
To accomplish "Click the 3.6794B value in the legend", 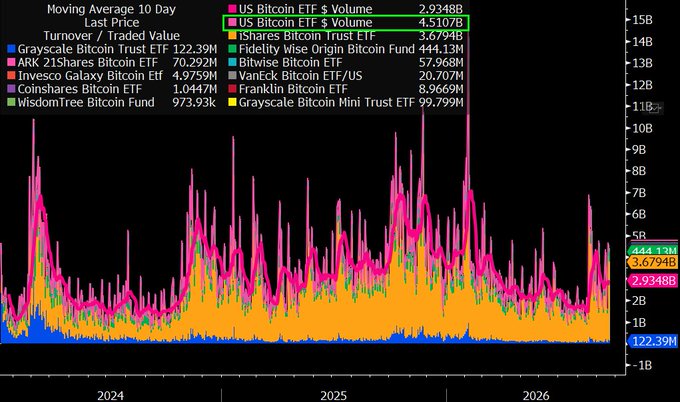I will (441, 36).
